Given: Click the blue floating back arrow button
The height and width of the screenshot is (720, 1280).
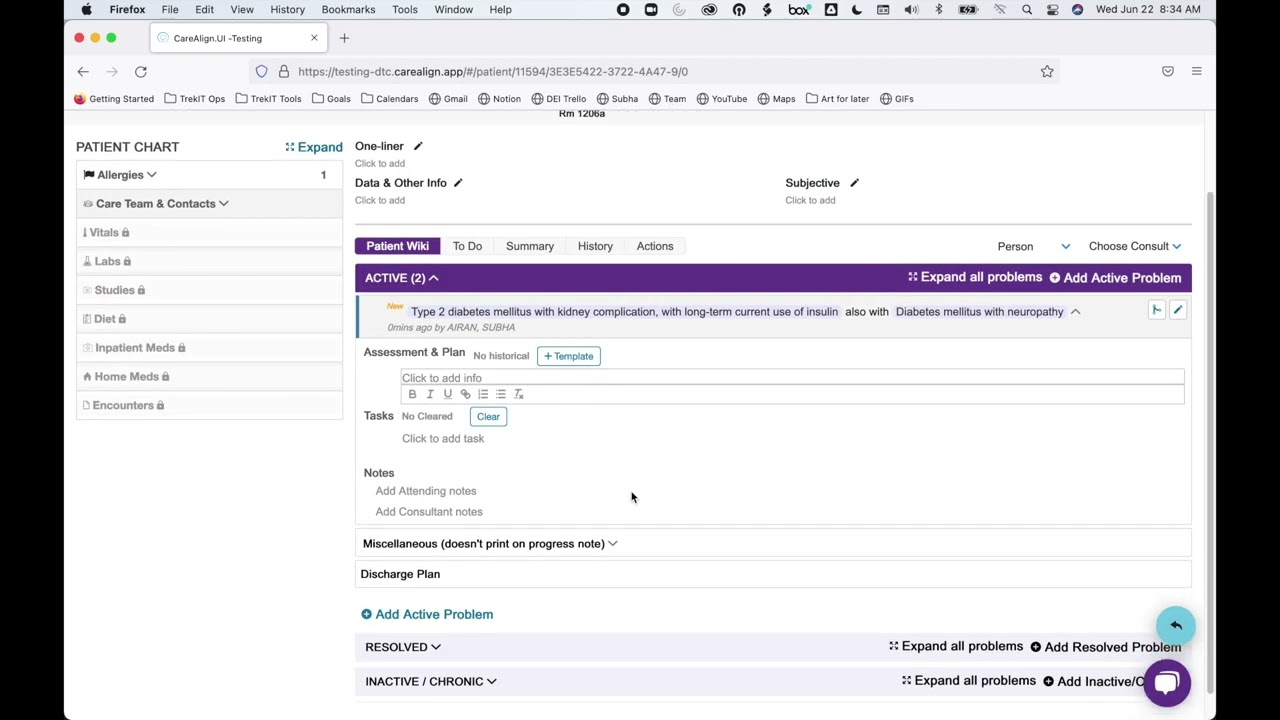Looking at the screenshot, I should point(1176,625).
